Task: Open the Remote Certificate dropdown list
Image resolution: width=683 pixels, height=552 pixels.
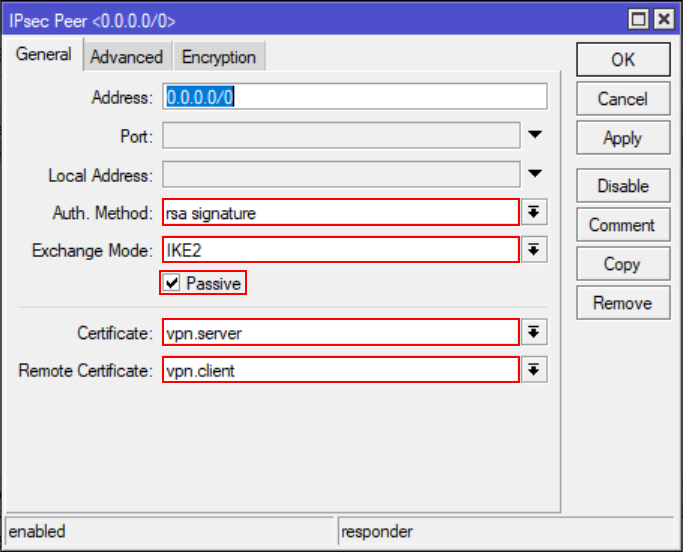Action: point(535,371)
